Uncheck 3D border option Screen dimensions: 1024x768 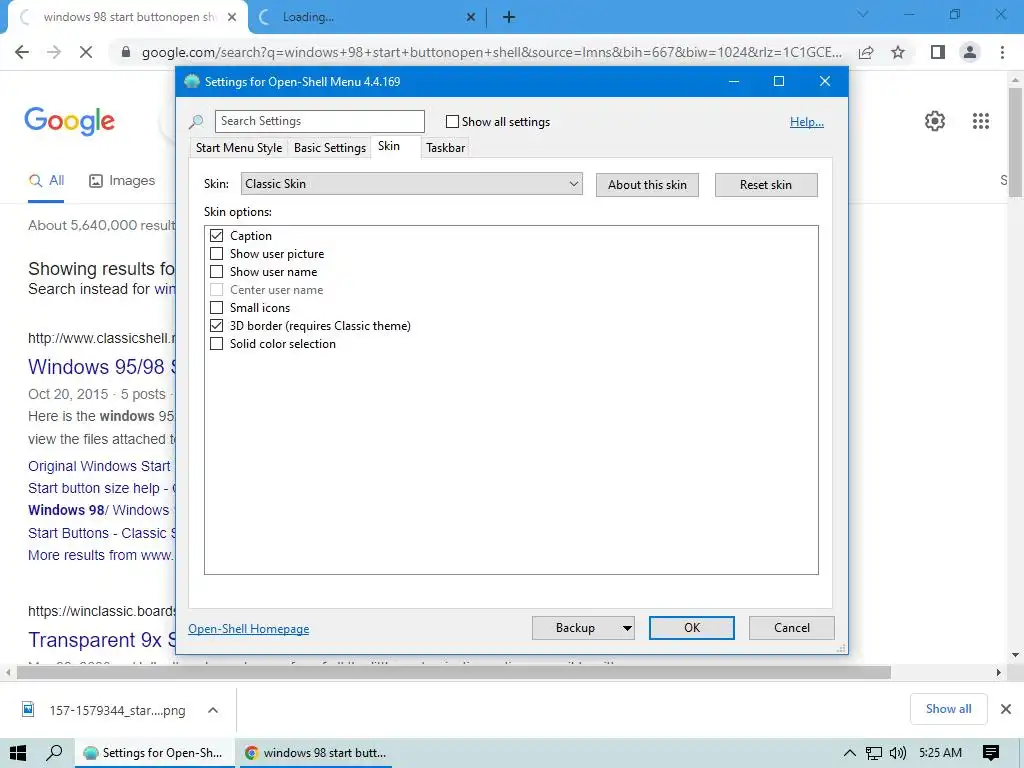pos(216,325)
